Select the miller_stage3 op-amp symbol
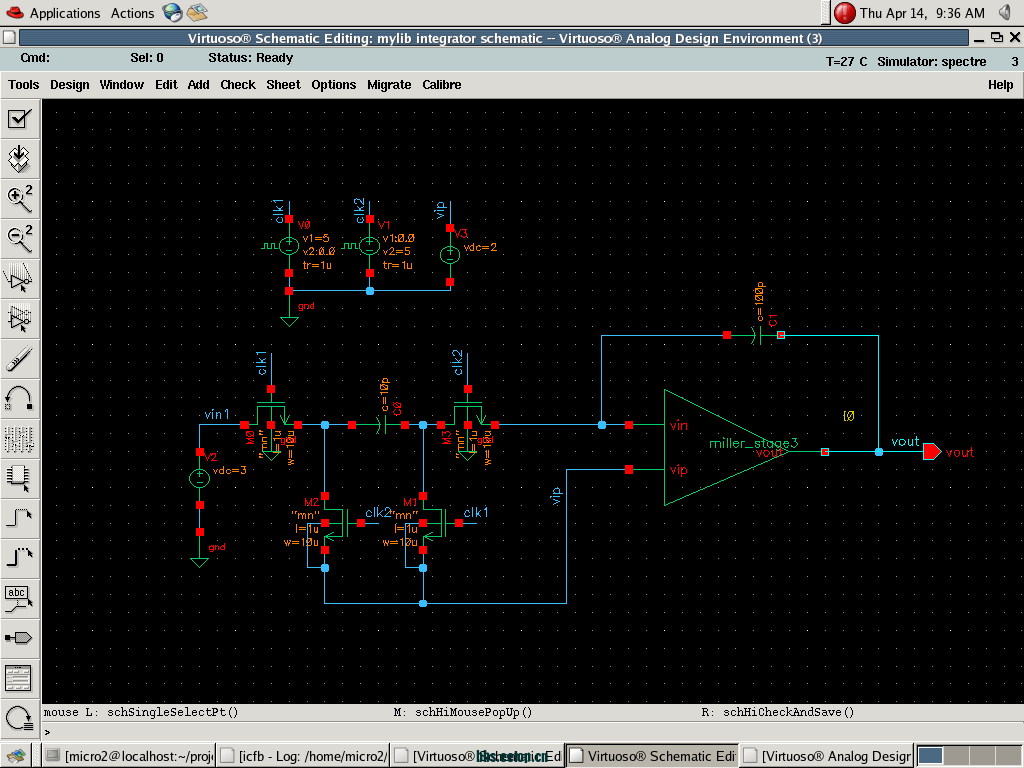The width and height of the screenshot is (1024, 768). (726, 447)
